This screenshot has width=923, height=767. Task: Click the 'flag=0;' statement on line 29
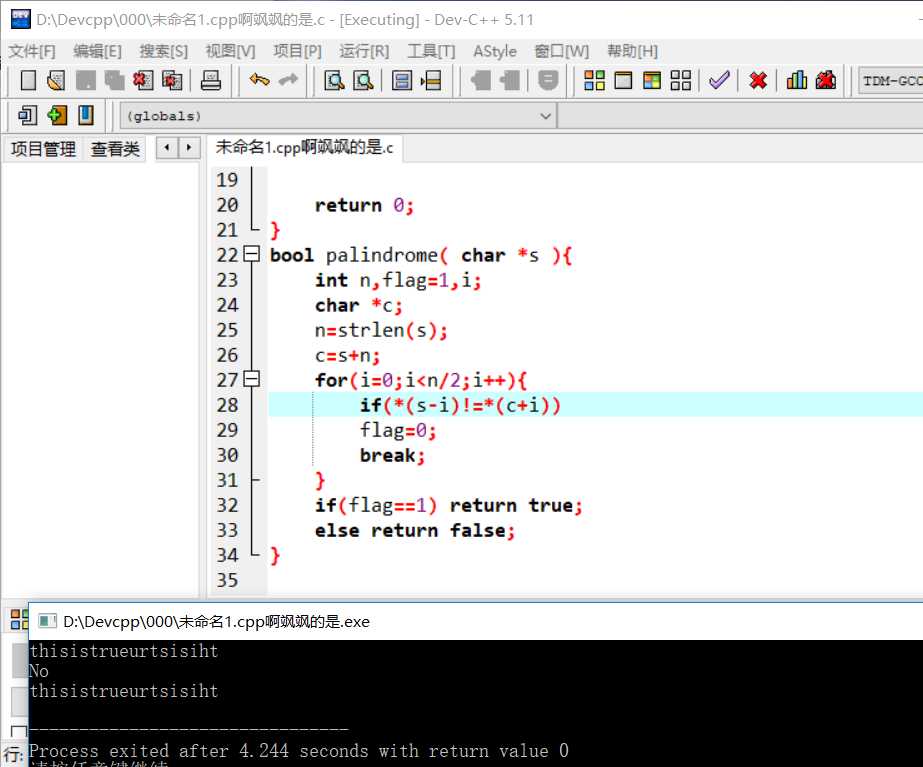click(398, 430)
